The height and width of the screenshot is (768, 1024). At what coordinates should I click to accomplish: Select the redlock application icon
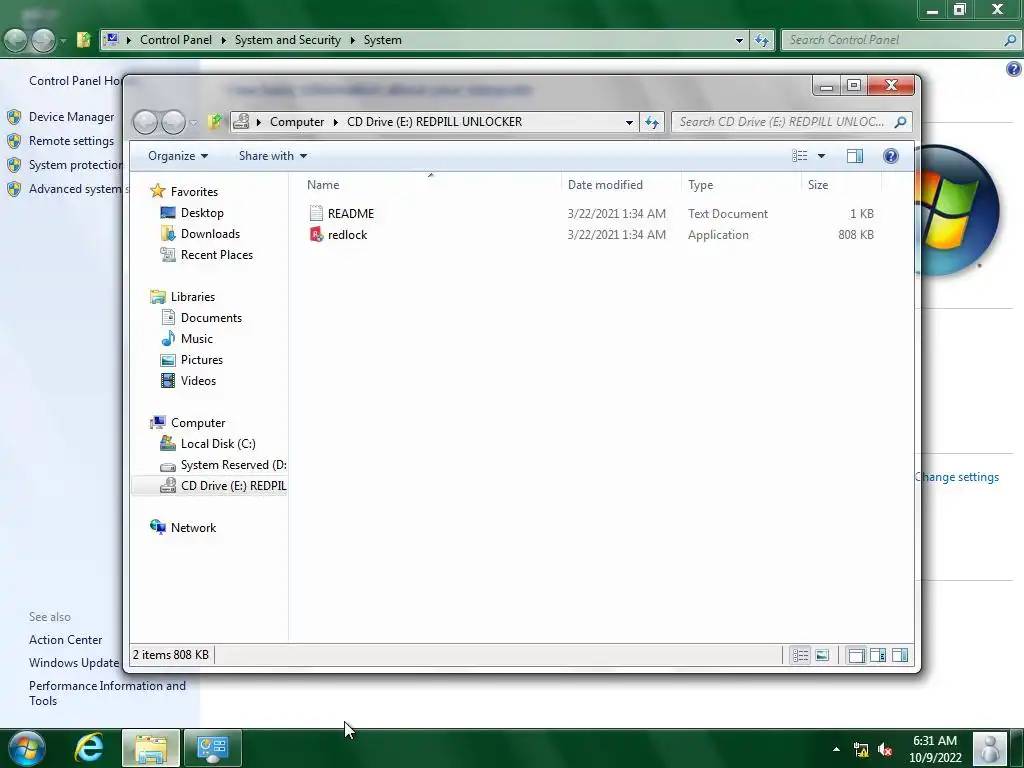tap(316, 234)
